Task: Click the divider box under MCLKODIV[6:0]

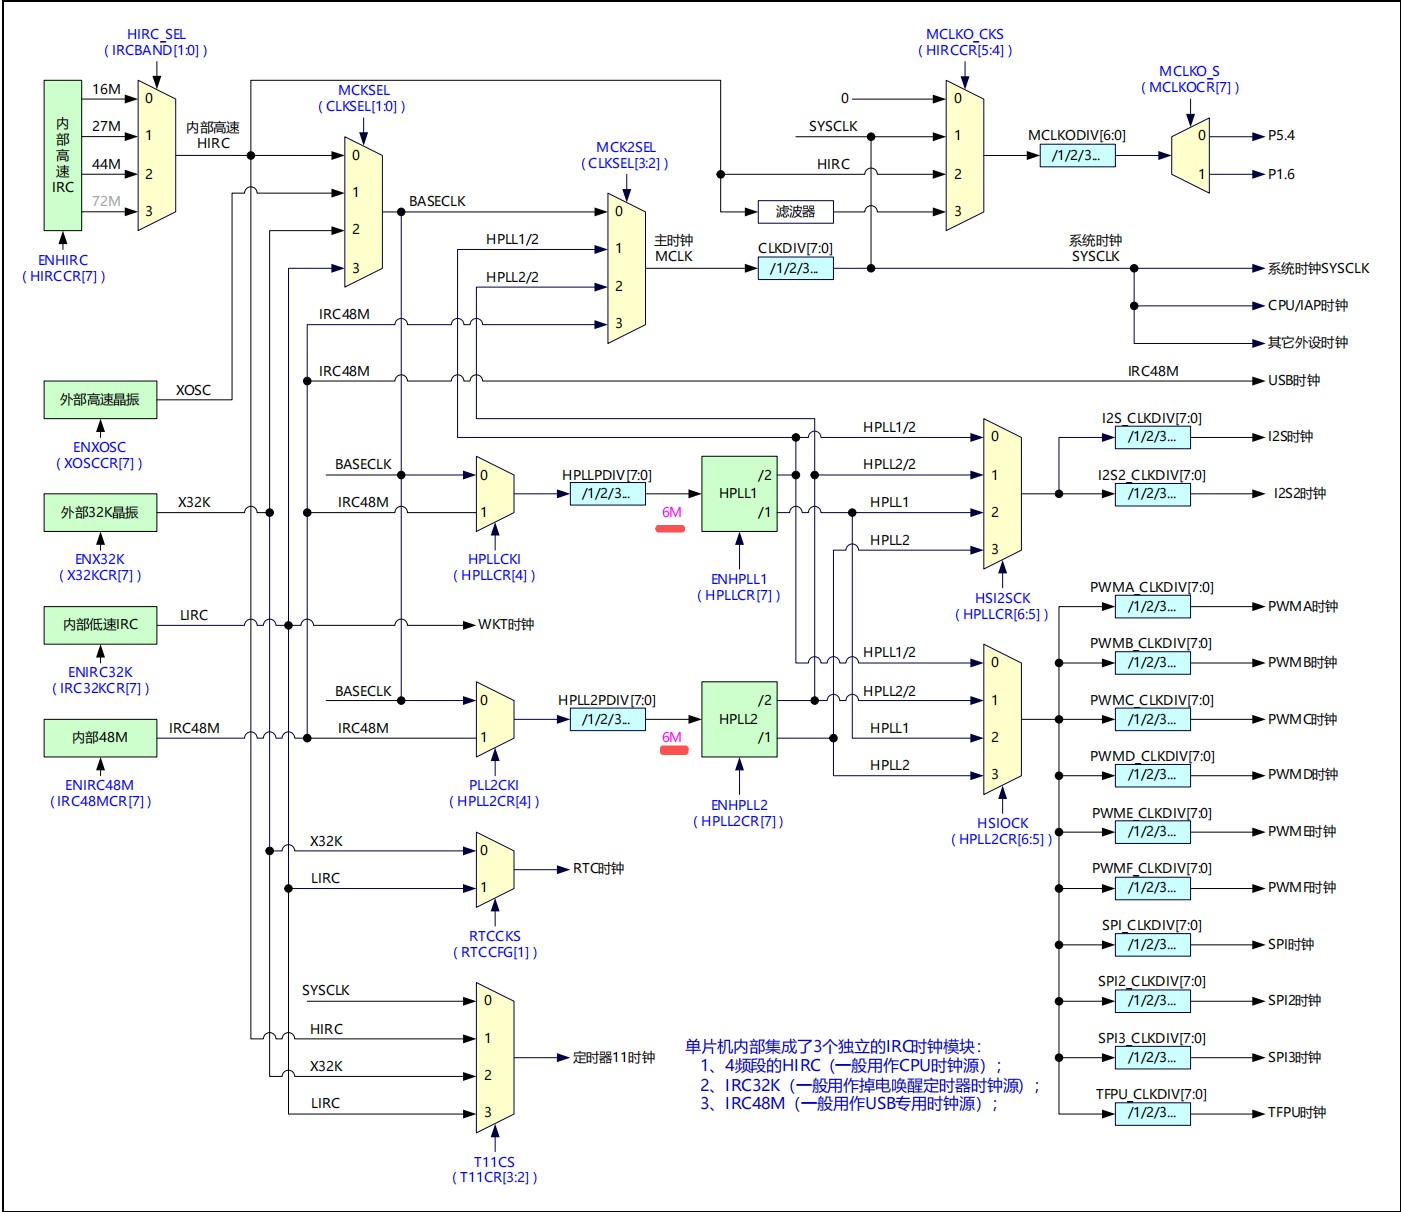Action: tap(1077, 155)
